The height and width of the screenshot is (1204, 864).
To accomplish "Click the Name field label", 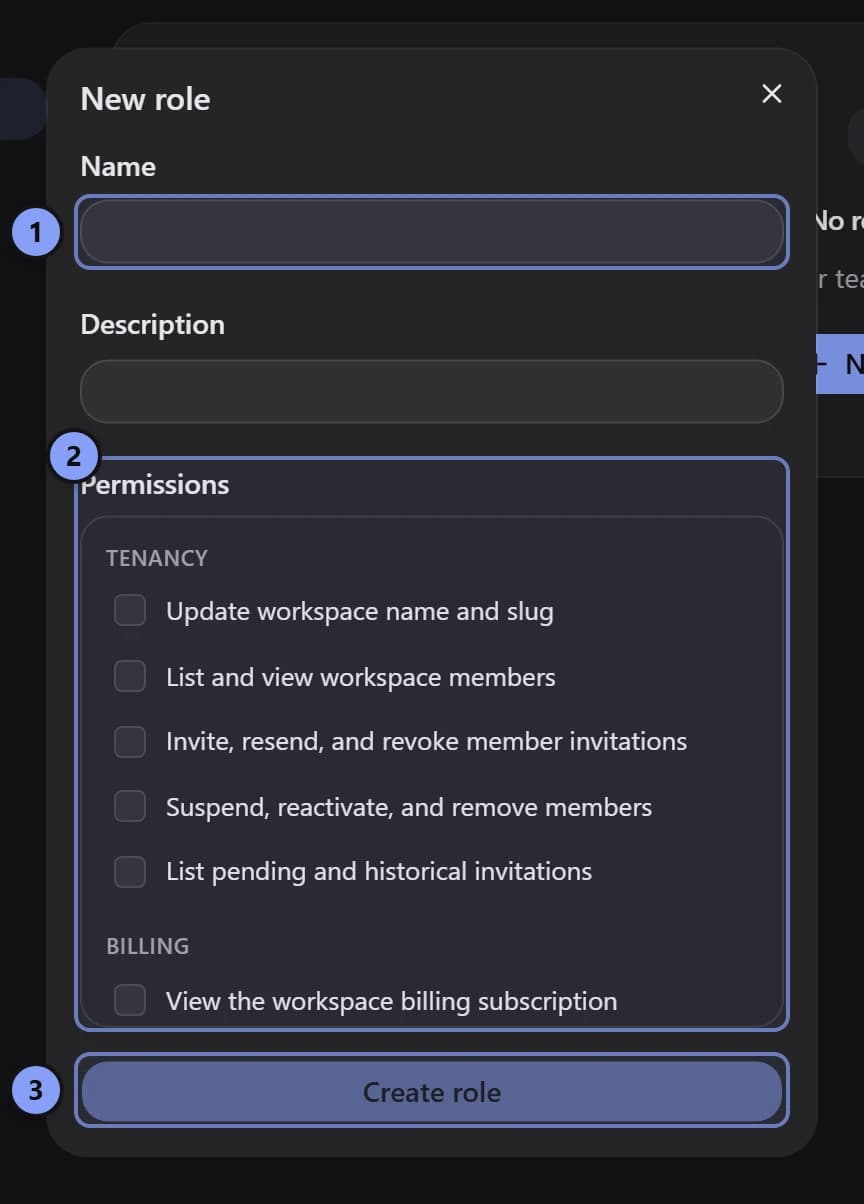I will coord(118,166).
